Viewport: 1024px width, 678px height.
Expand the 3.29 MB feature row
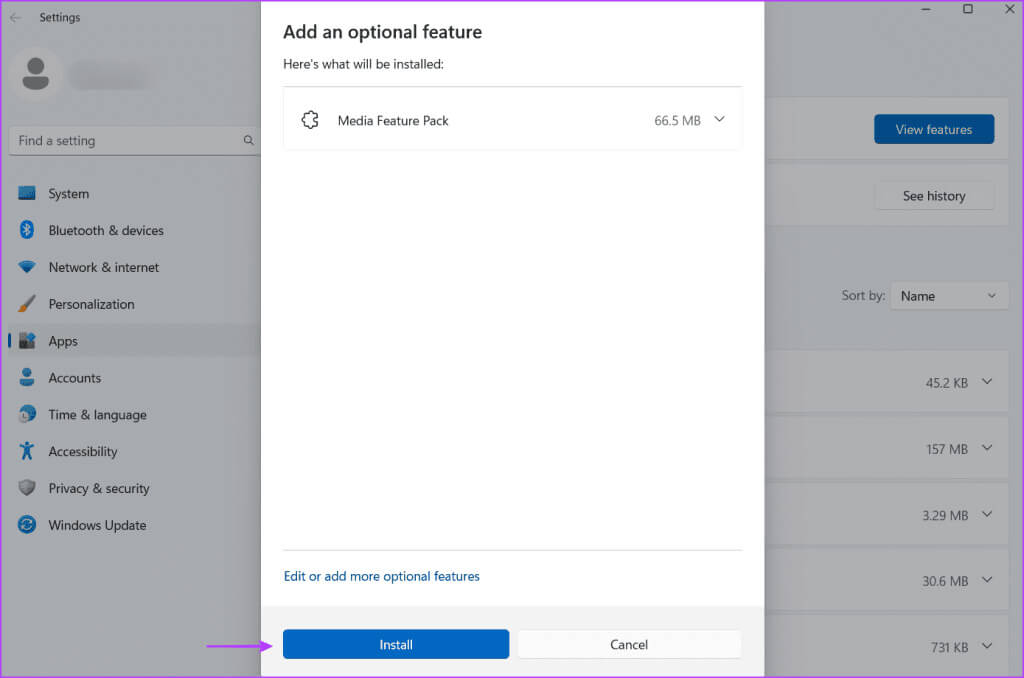coord(987,515)
